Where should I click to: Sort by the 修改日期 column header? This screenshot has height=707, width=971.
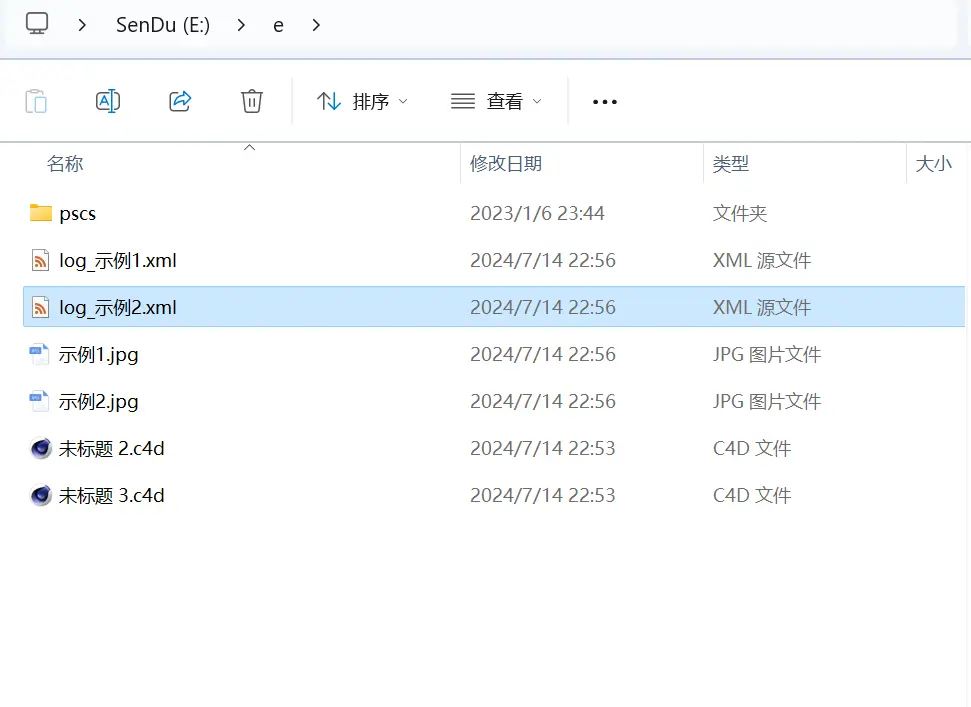[x=506, y=163]
